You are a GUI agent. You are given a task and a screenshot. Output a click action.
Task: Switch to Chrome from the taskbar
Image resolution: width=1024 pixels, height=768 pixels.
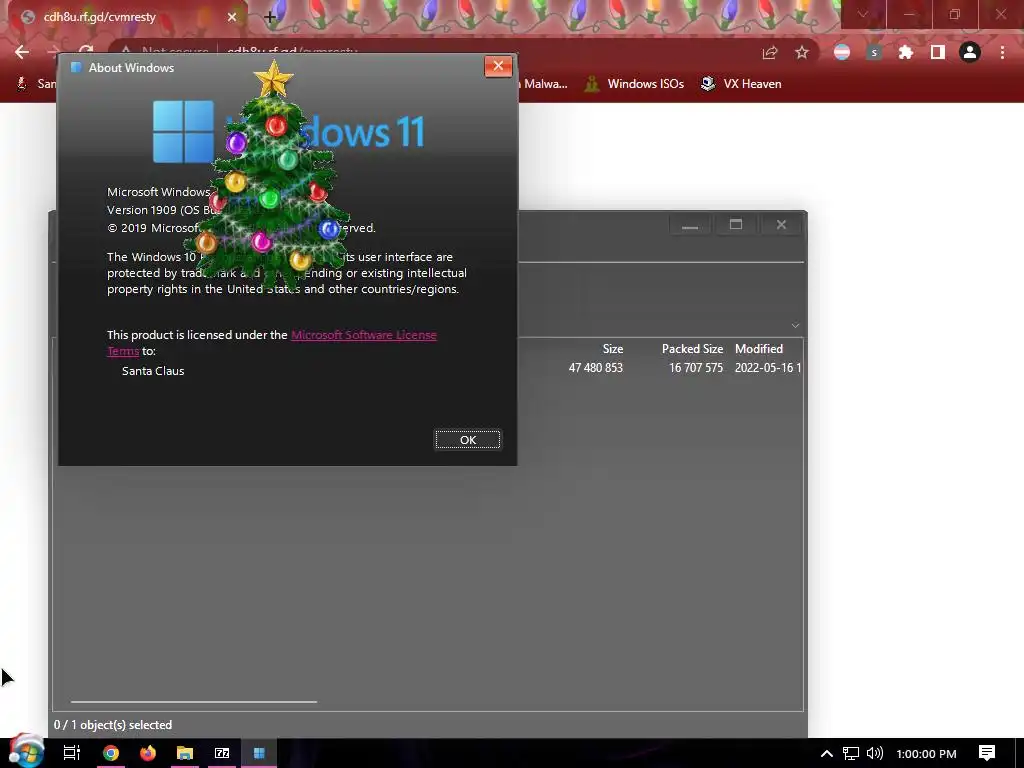pyautogui.click(x=111, y=753)
